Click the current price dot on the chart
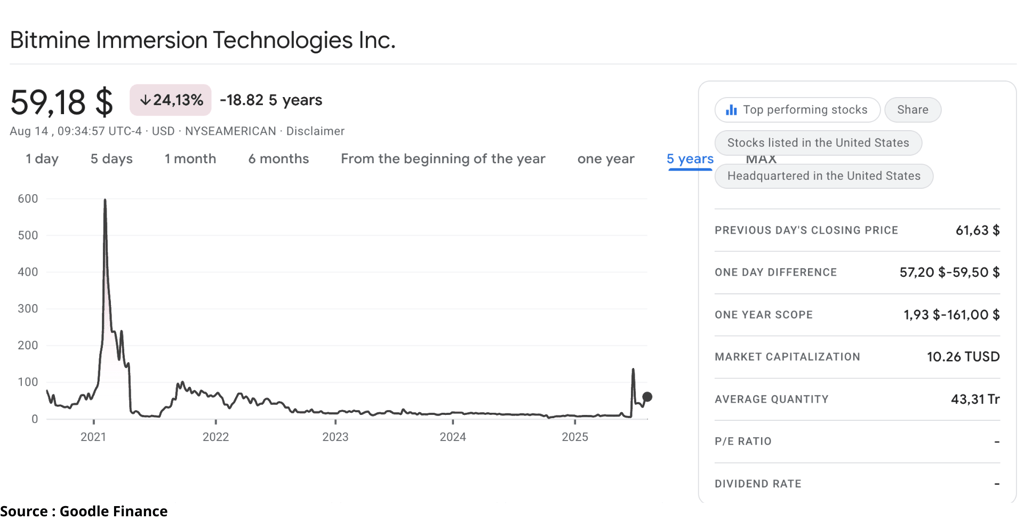 click(x=647, y=397)
